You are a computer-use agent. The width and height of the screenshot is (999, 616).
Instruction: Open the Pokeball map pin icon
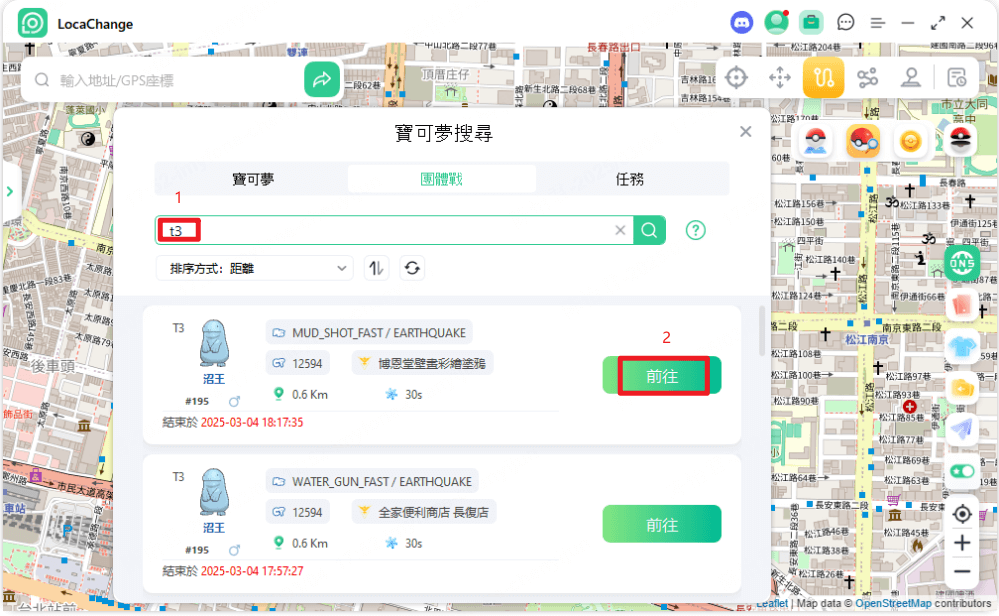pyautogui.click(x=816, y=141)
